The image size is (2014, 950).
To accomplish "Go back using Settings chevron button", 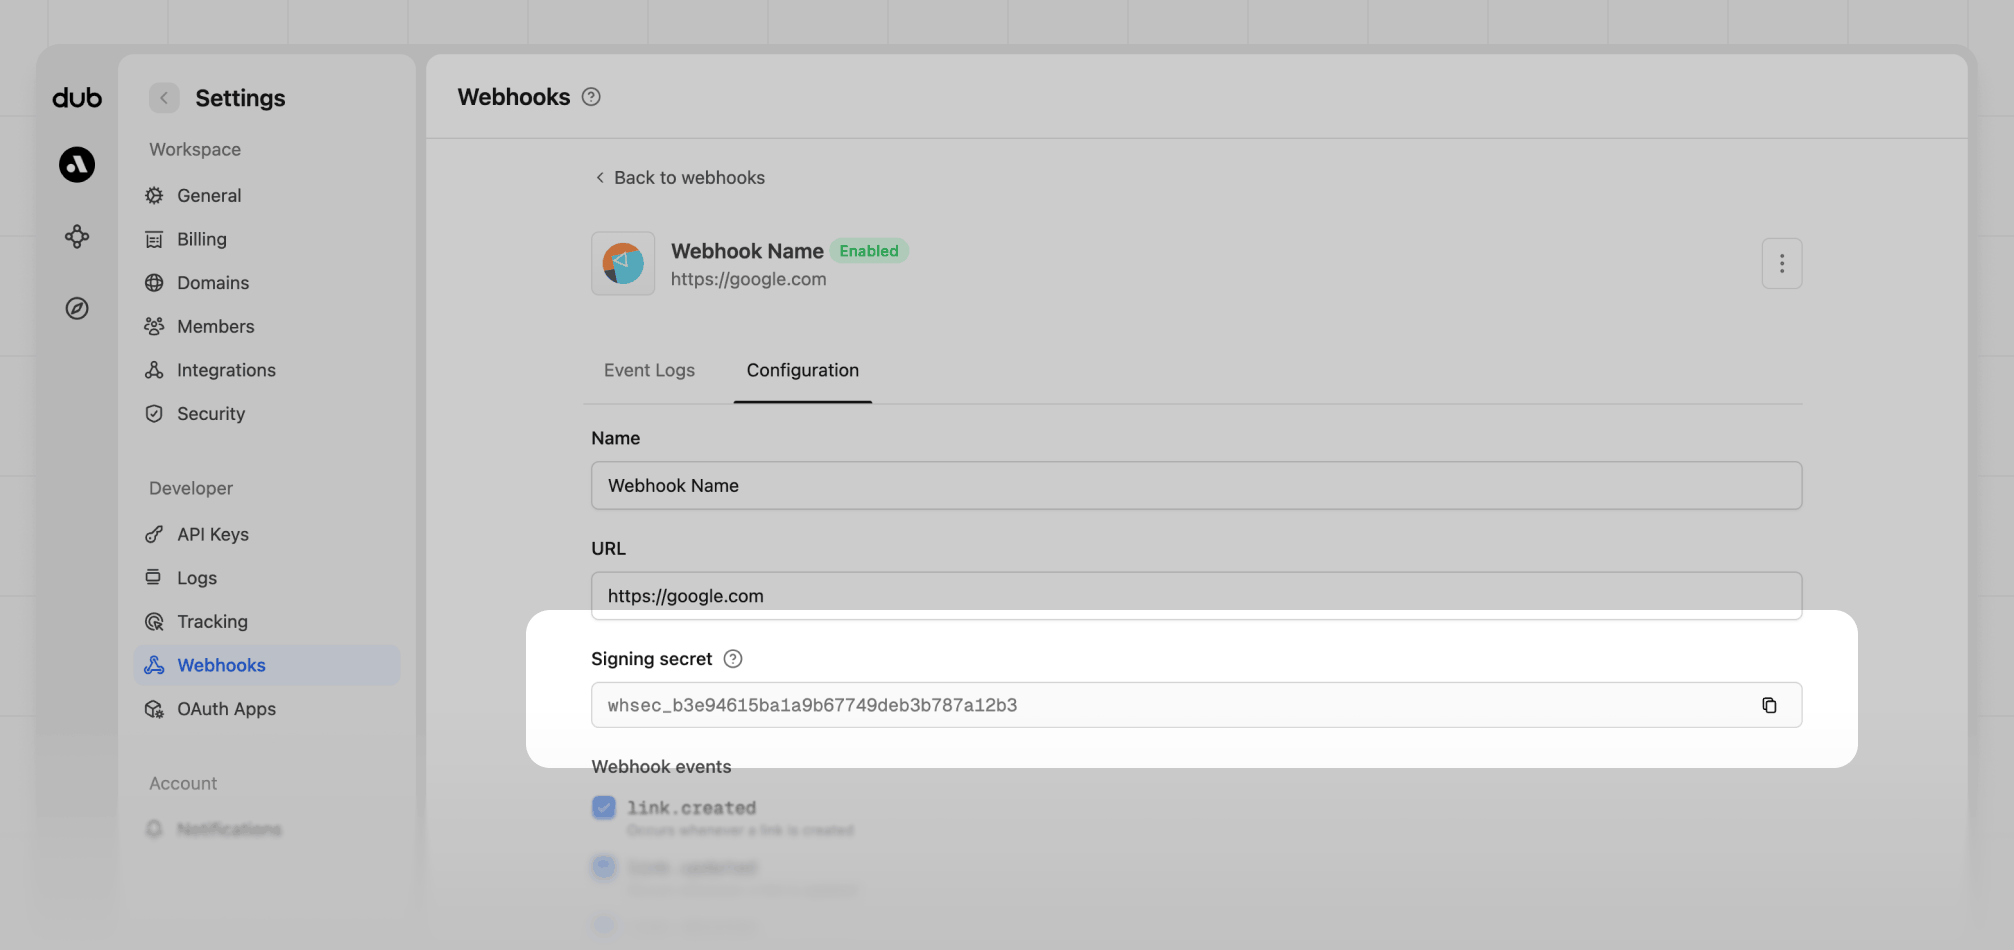I will click(x=164, y=98).
